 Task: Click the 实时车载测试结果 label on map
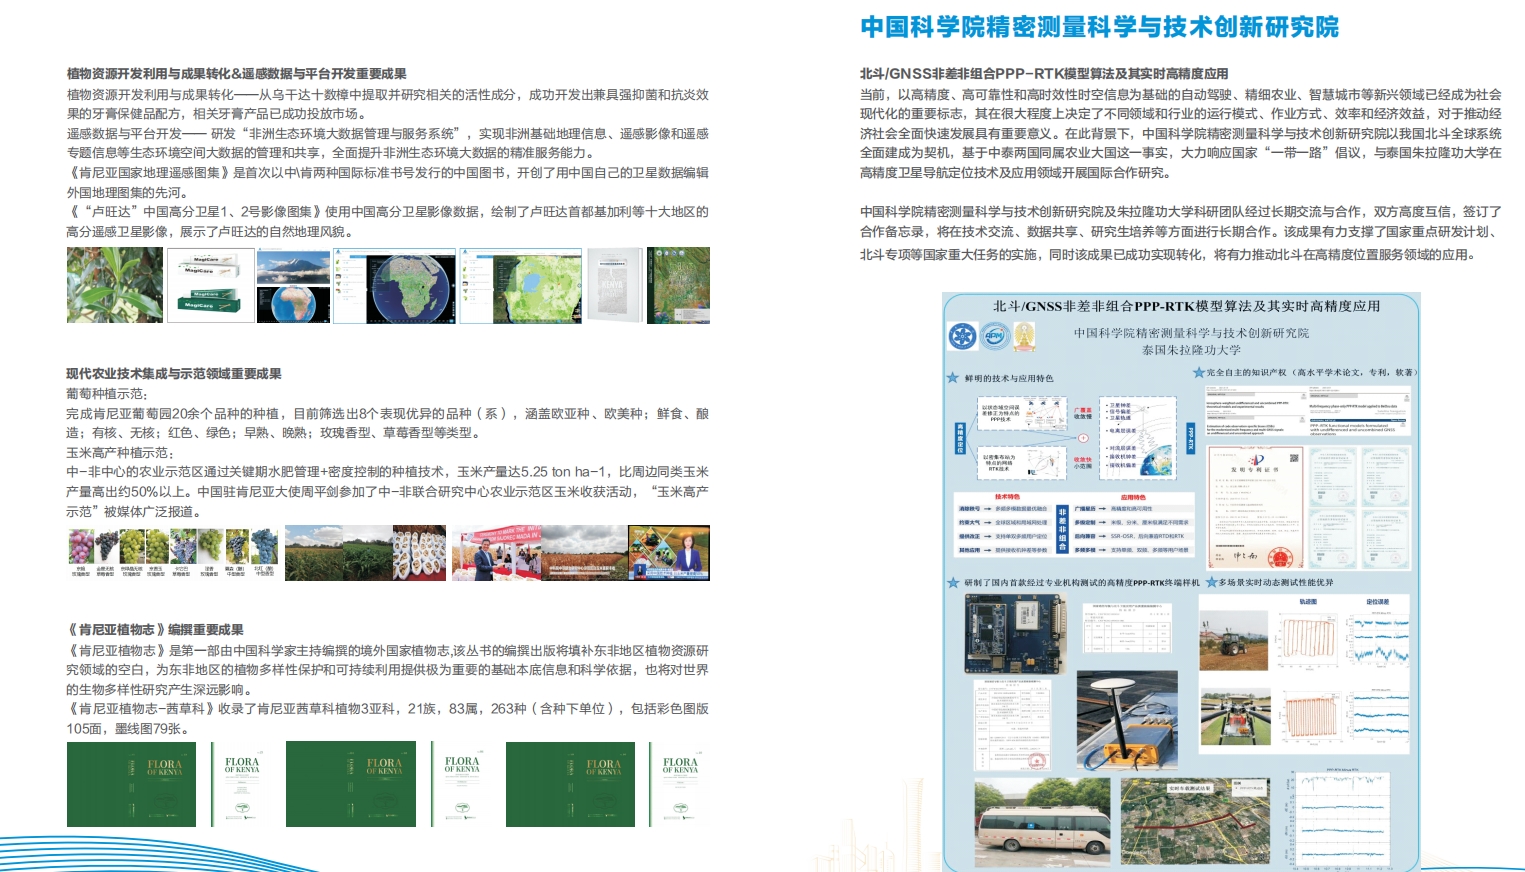(x=1189, y=788)
